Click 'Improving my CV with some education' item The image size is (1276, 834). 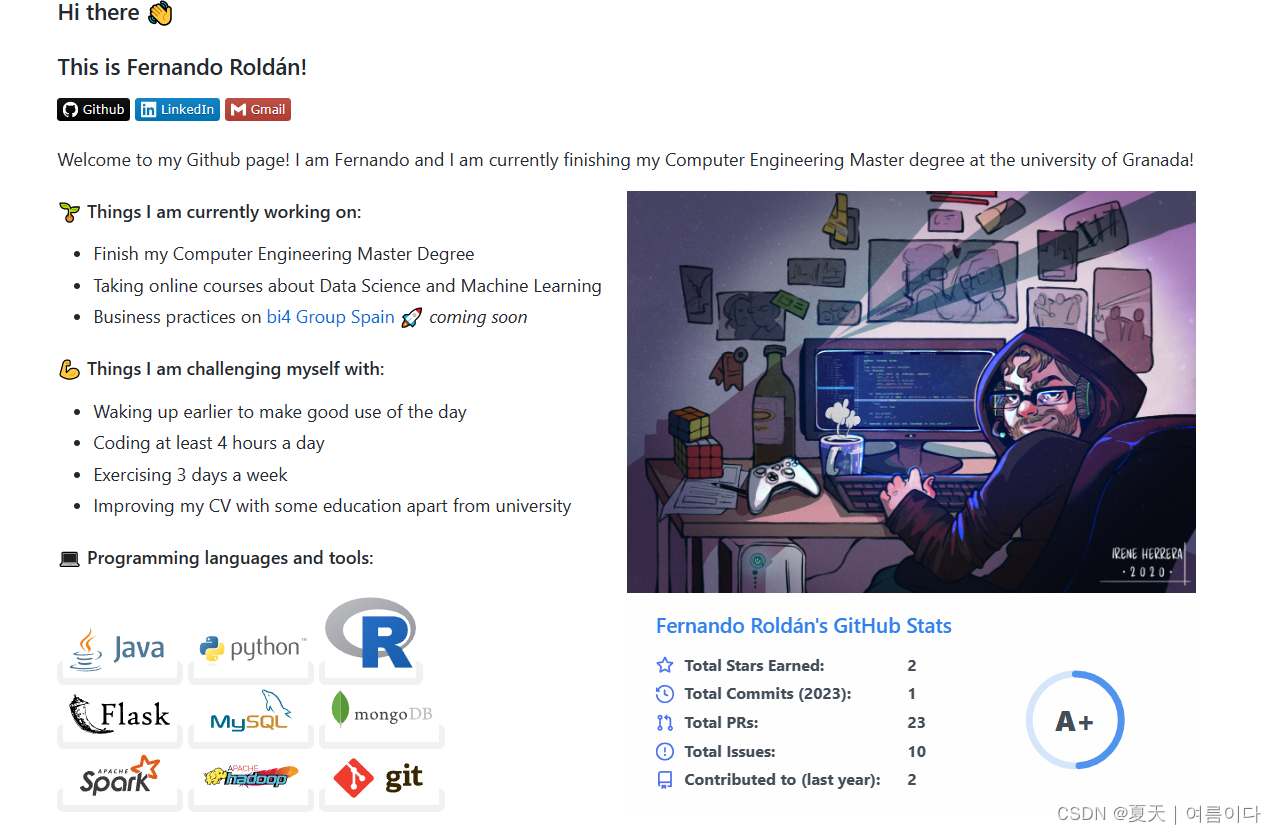click(x=332, y=506)
